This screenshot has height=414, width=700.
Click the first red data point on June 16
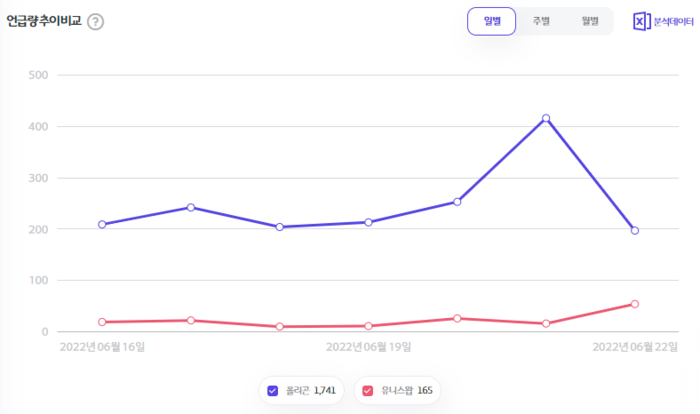point(102,322)
